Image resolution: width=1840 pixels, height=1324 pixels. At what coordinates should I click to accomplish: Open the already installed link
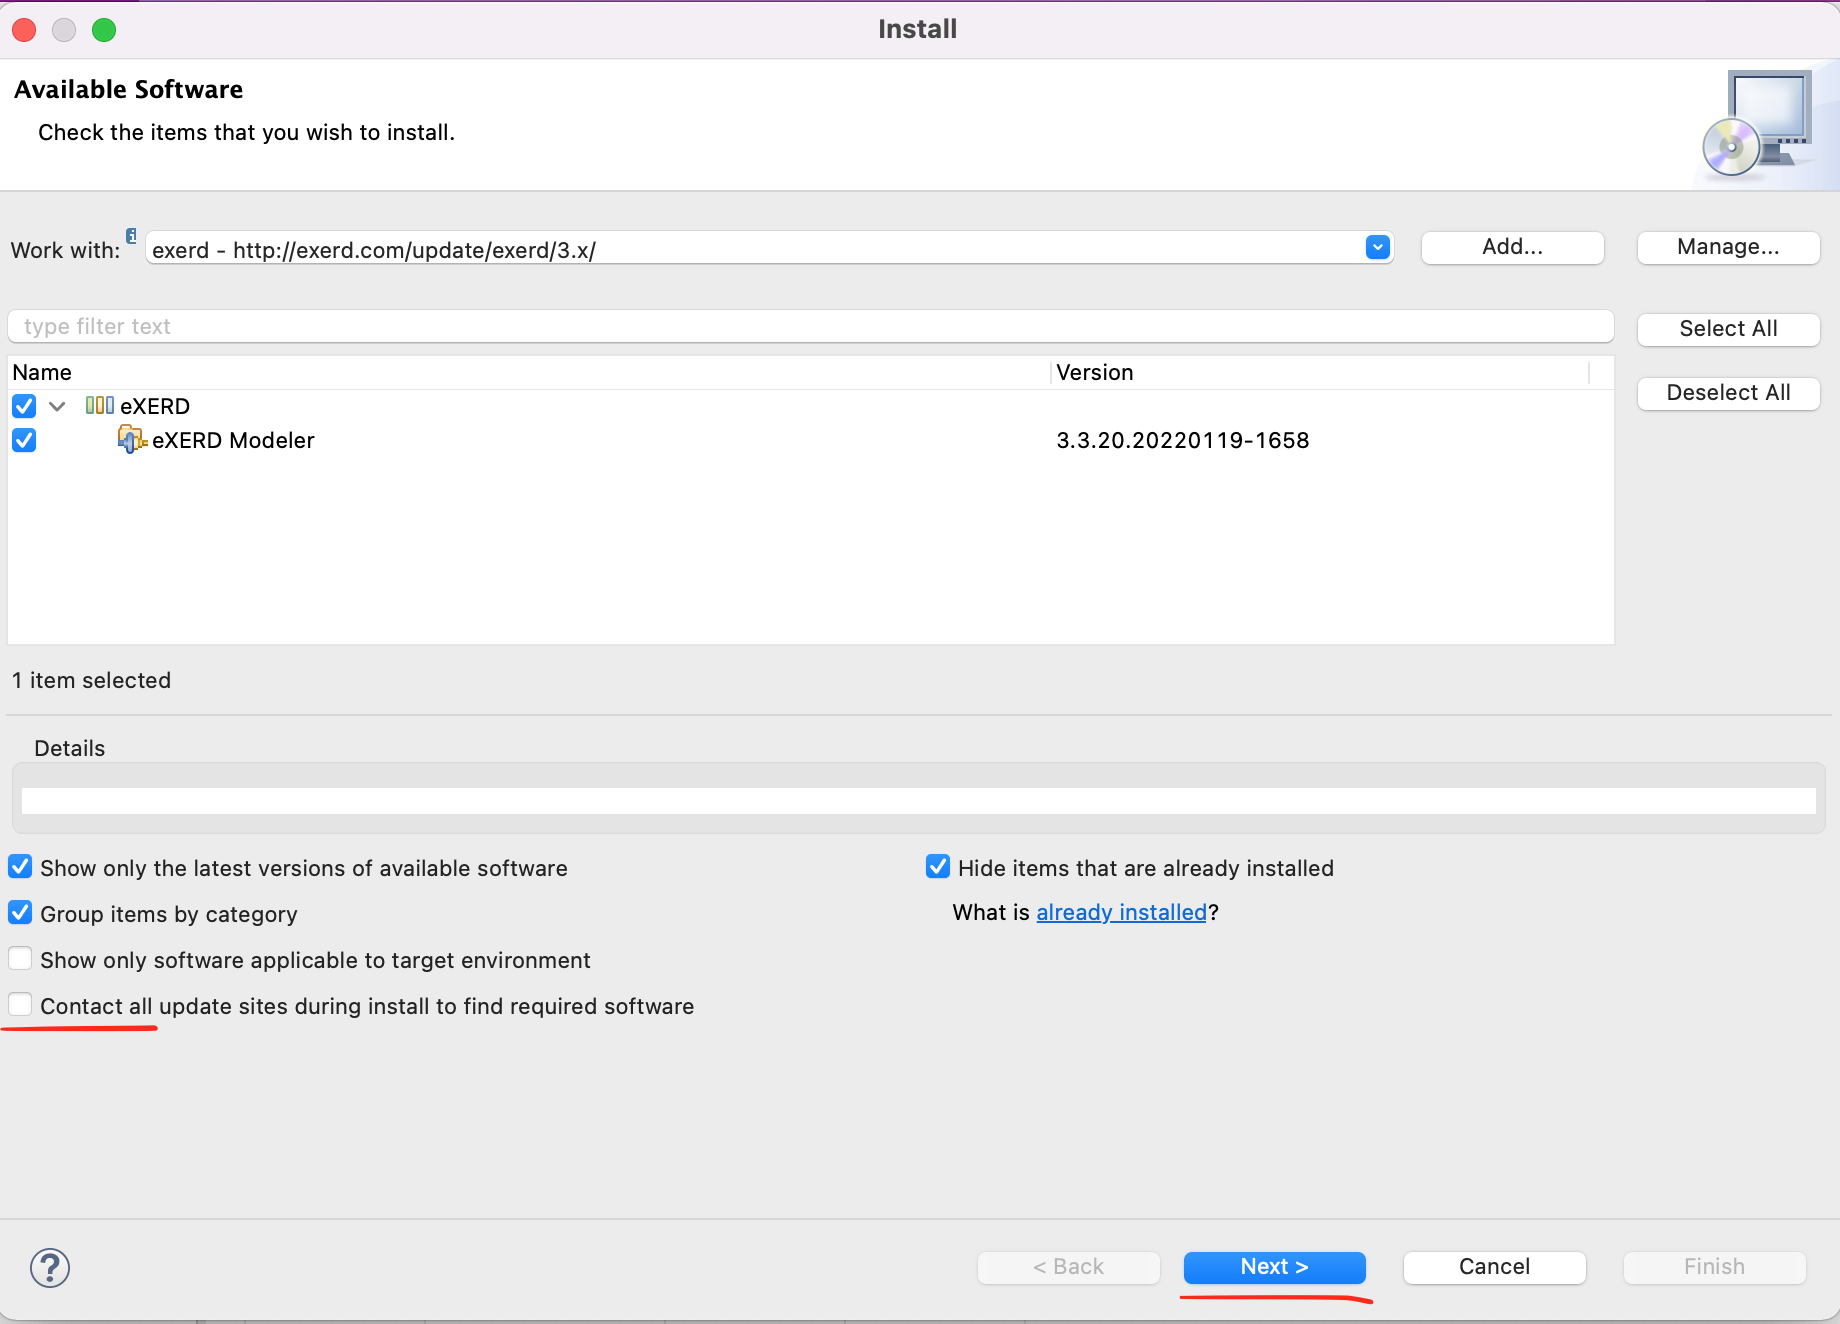pos(1121,912)
